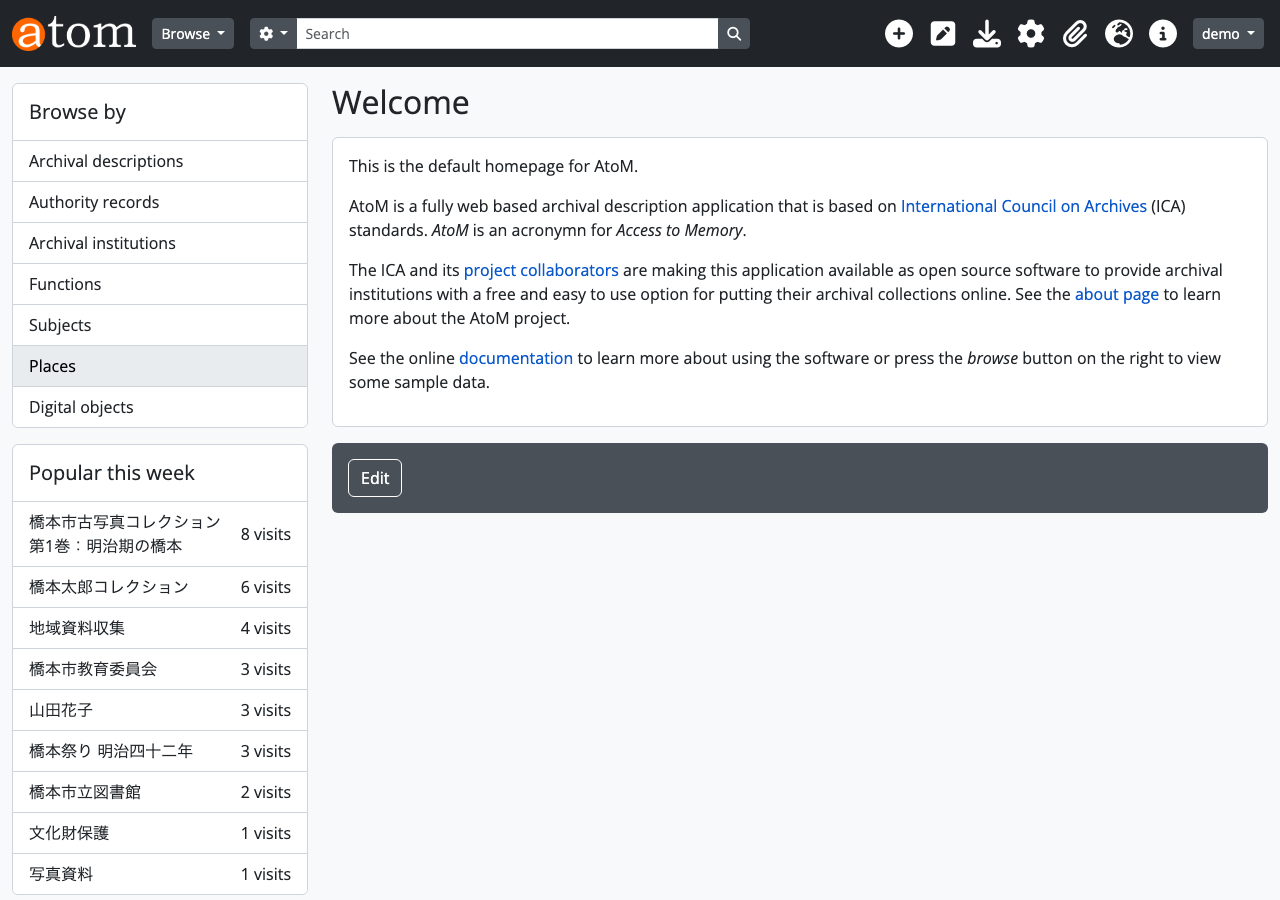Browse by Functions
The height and width of the screenshot is (900, 1280).
[x=160, y=284]
